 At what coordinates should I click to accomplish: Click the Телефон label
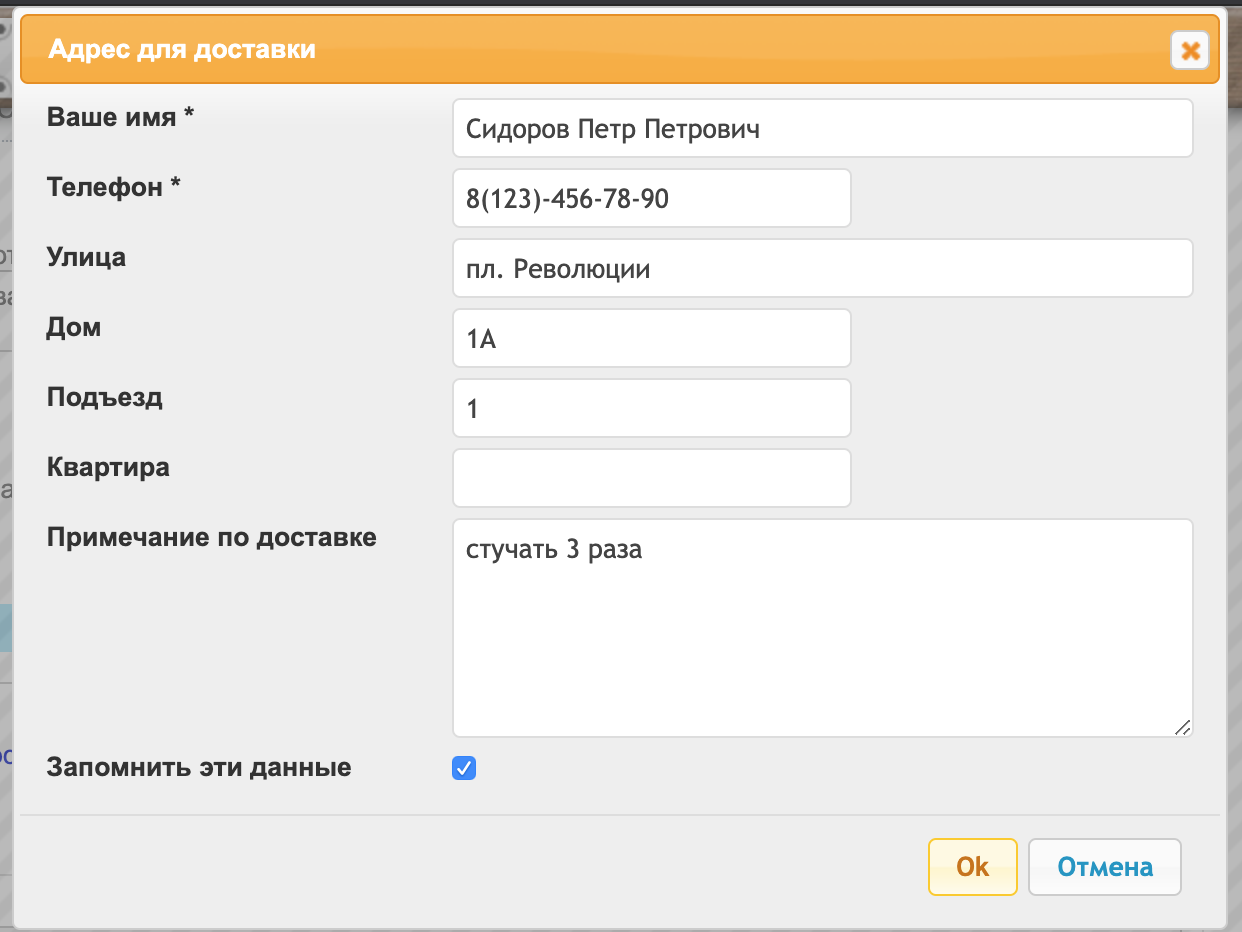click(x=114, y=187)
